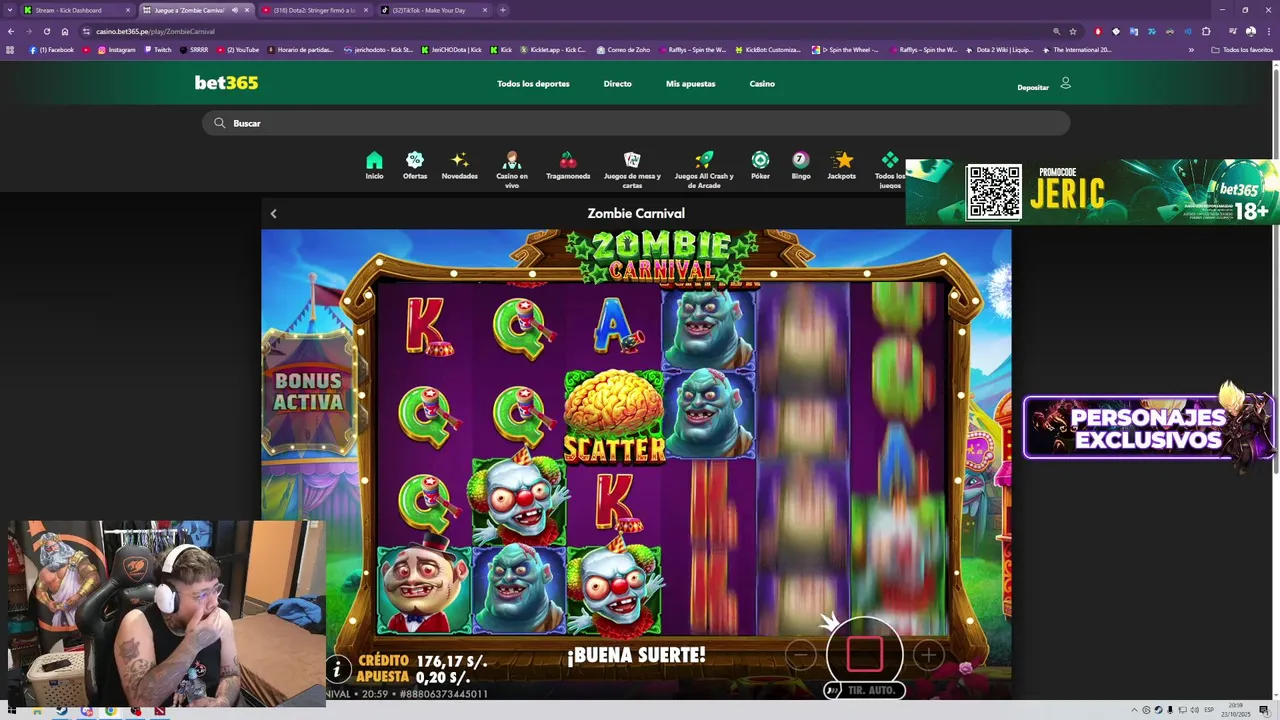
Task: Switch to the Dota2 Stringer YouTube tab
Action: click(x=314, y=10)
